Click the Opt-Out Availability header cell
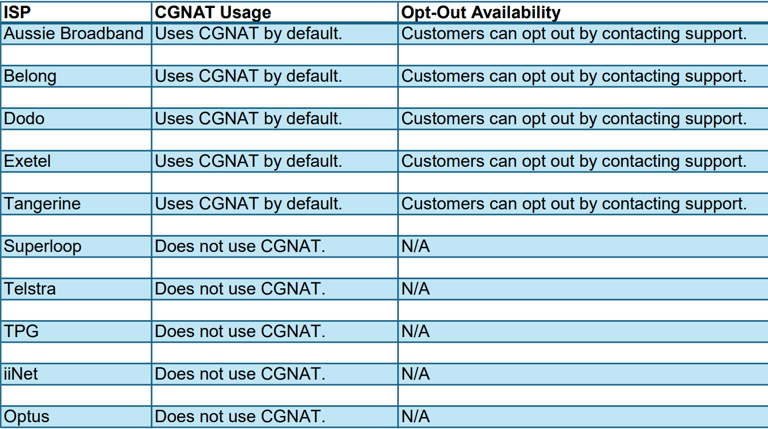The image size is (768, 429). coord(582,12)
